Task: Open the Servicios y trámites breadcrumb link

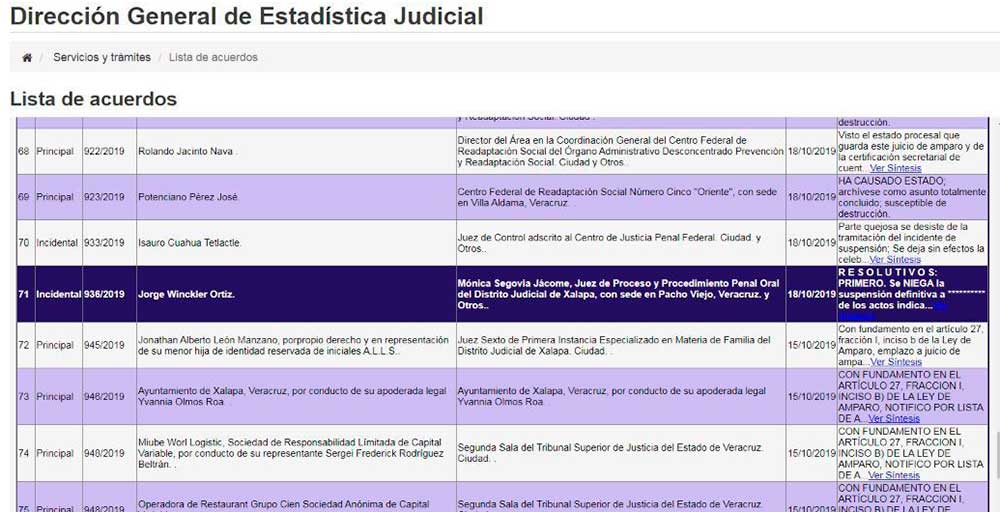Action: 102,58
